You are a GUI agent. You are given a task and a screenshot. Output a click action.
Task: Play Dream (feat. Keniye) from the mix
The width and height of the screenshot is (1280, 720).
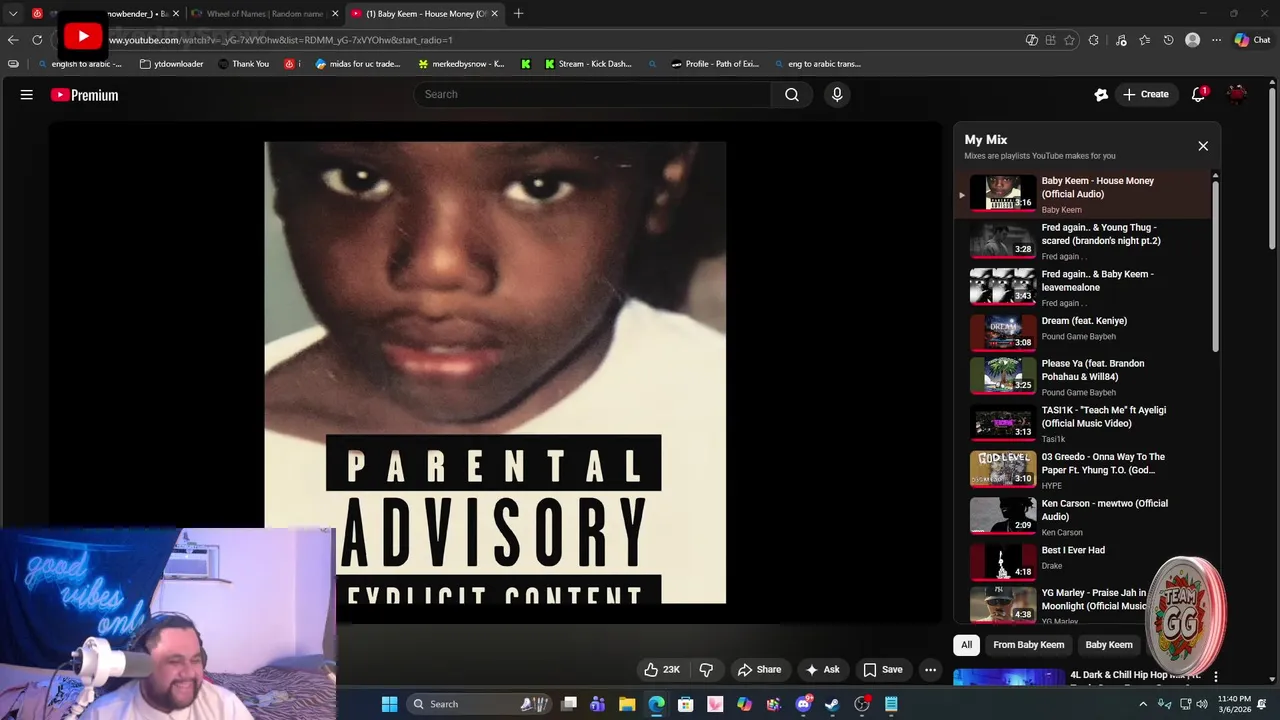1082,333
